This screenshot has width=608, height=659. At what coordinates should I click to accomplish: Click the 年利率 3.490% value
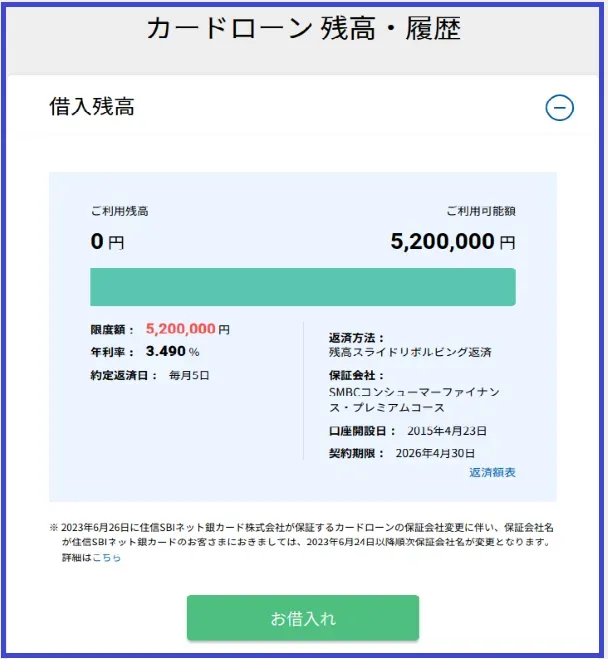pyautogui.click(x=172, y=352)
